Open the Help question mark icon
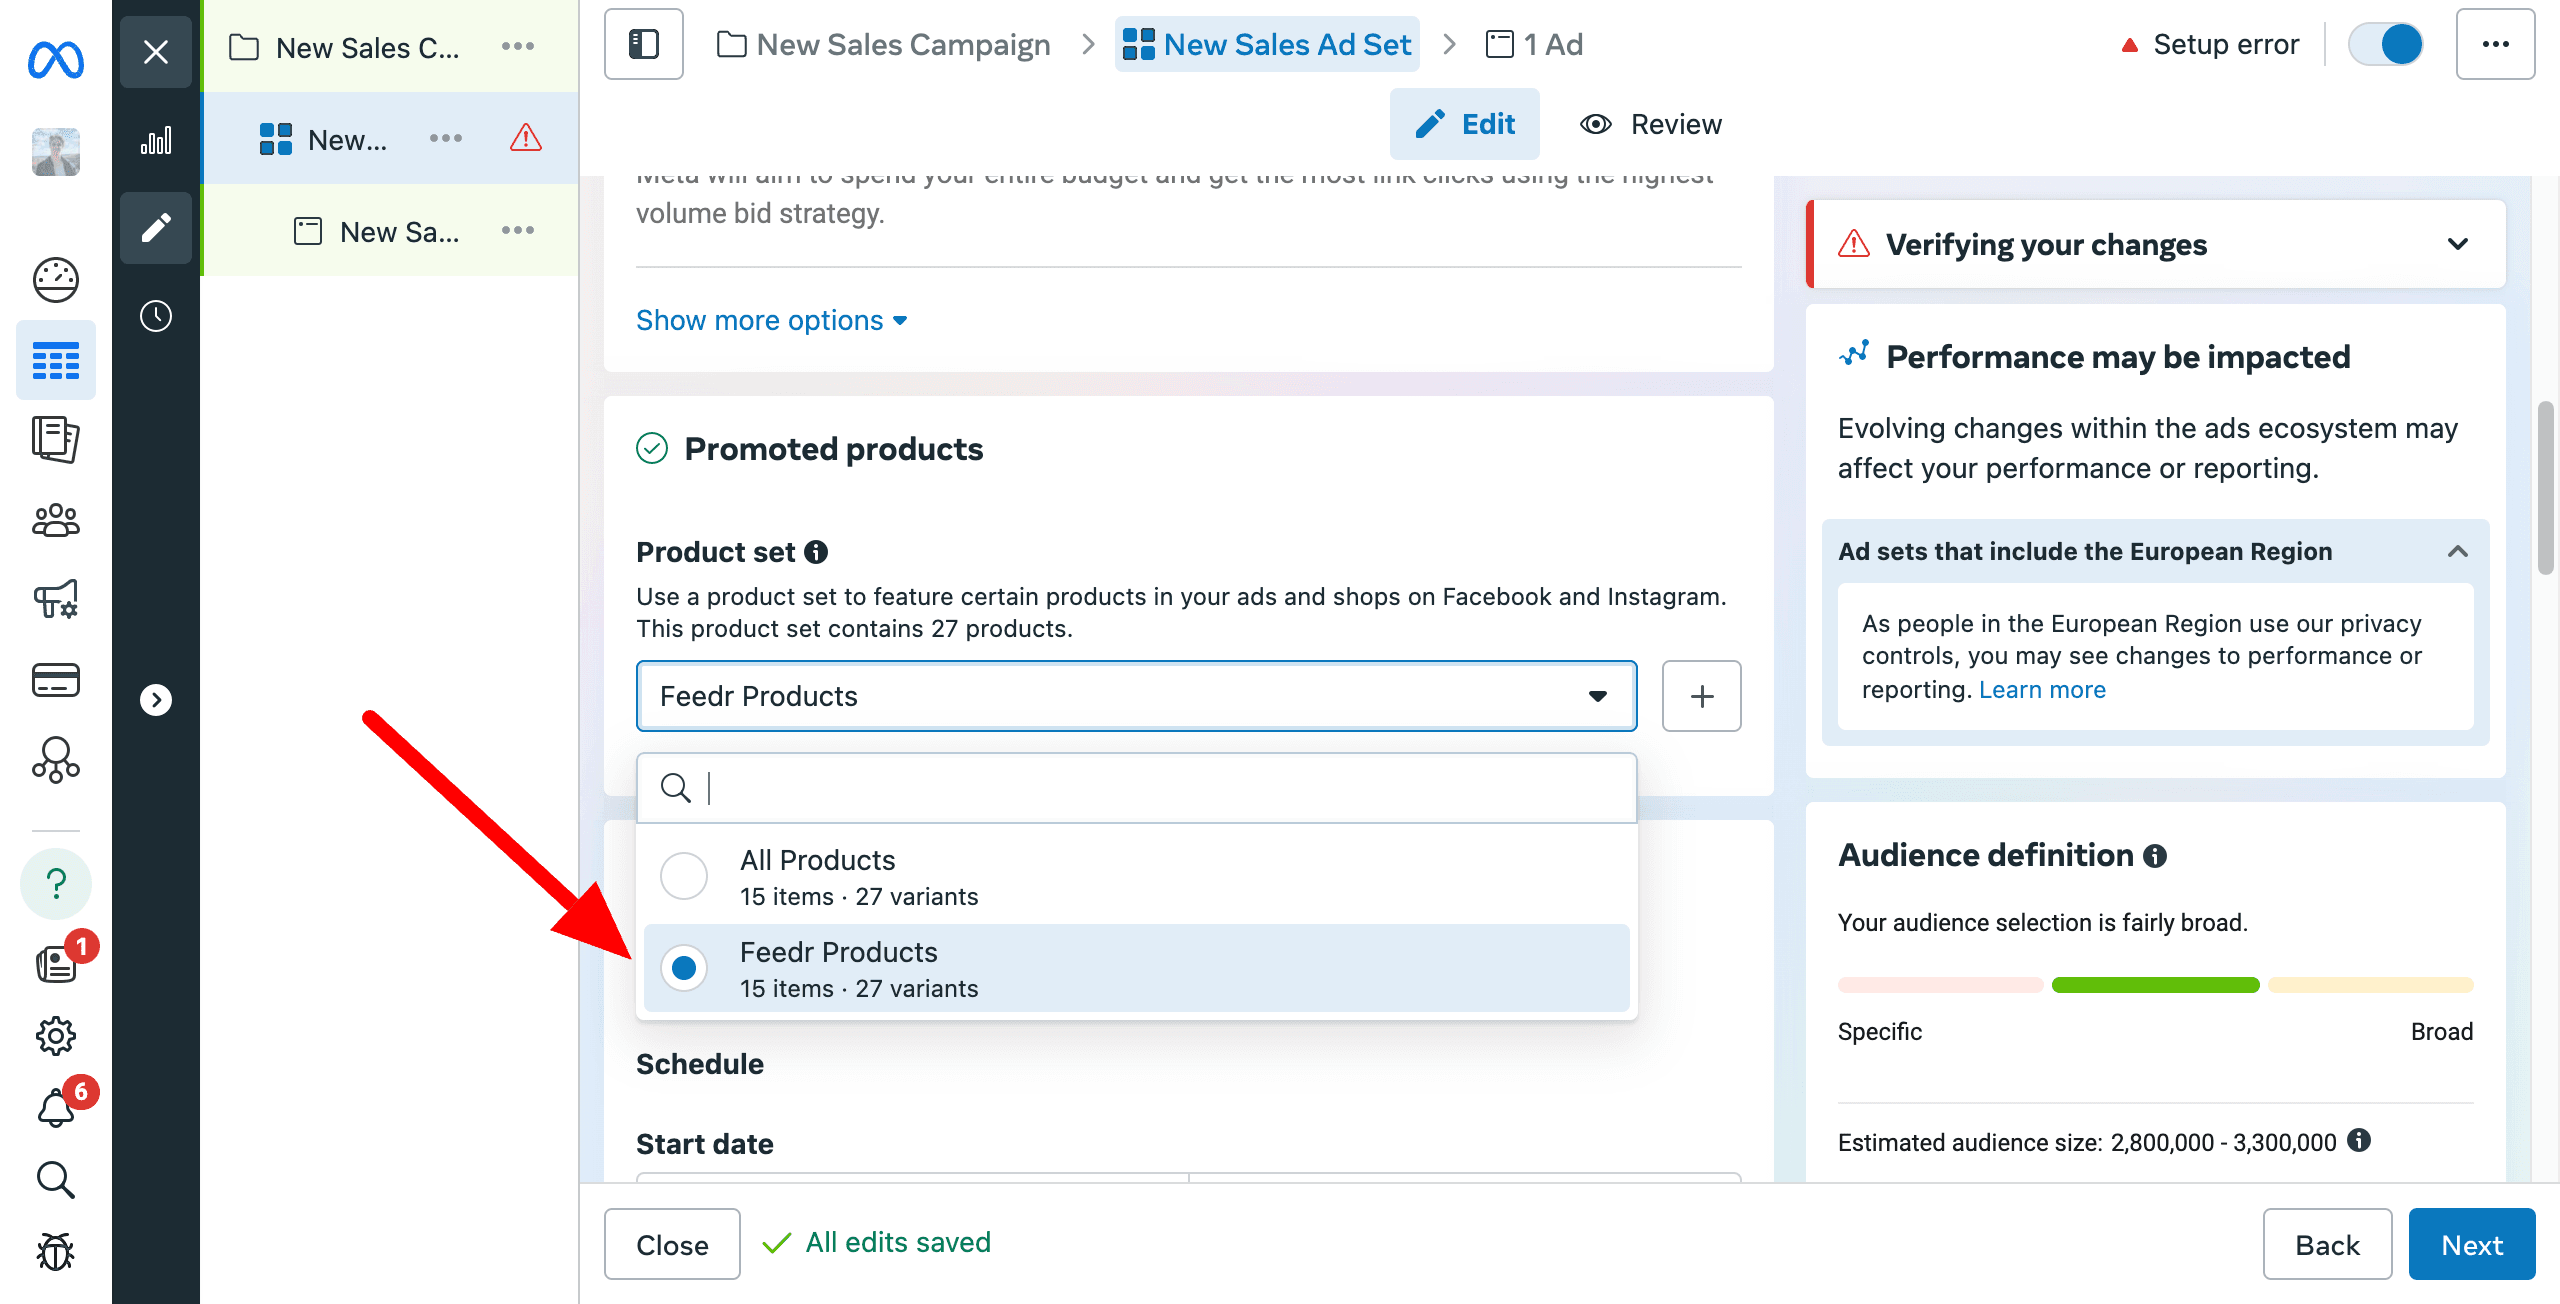2560x1304 pixels. click(56, 883)
